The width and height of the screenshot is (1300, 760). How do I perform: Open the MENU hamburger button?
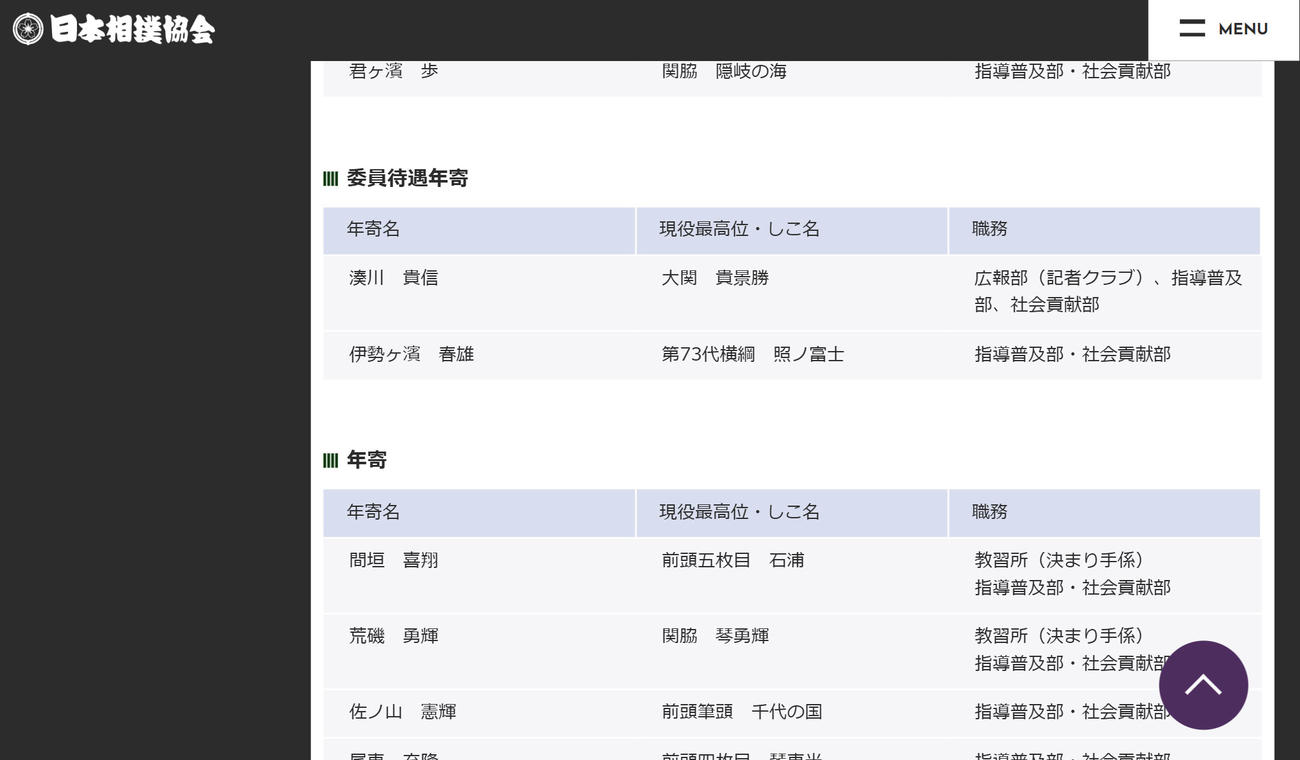(1223, 29)
